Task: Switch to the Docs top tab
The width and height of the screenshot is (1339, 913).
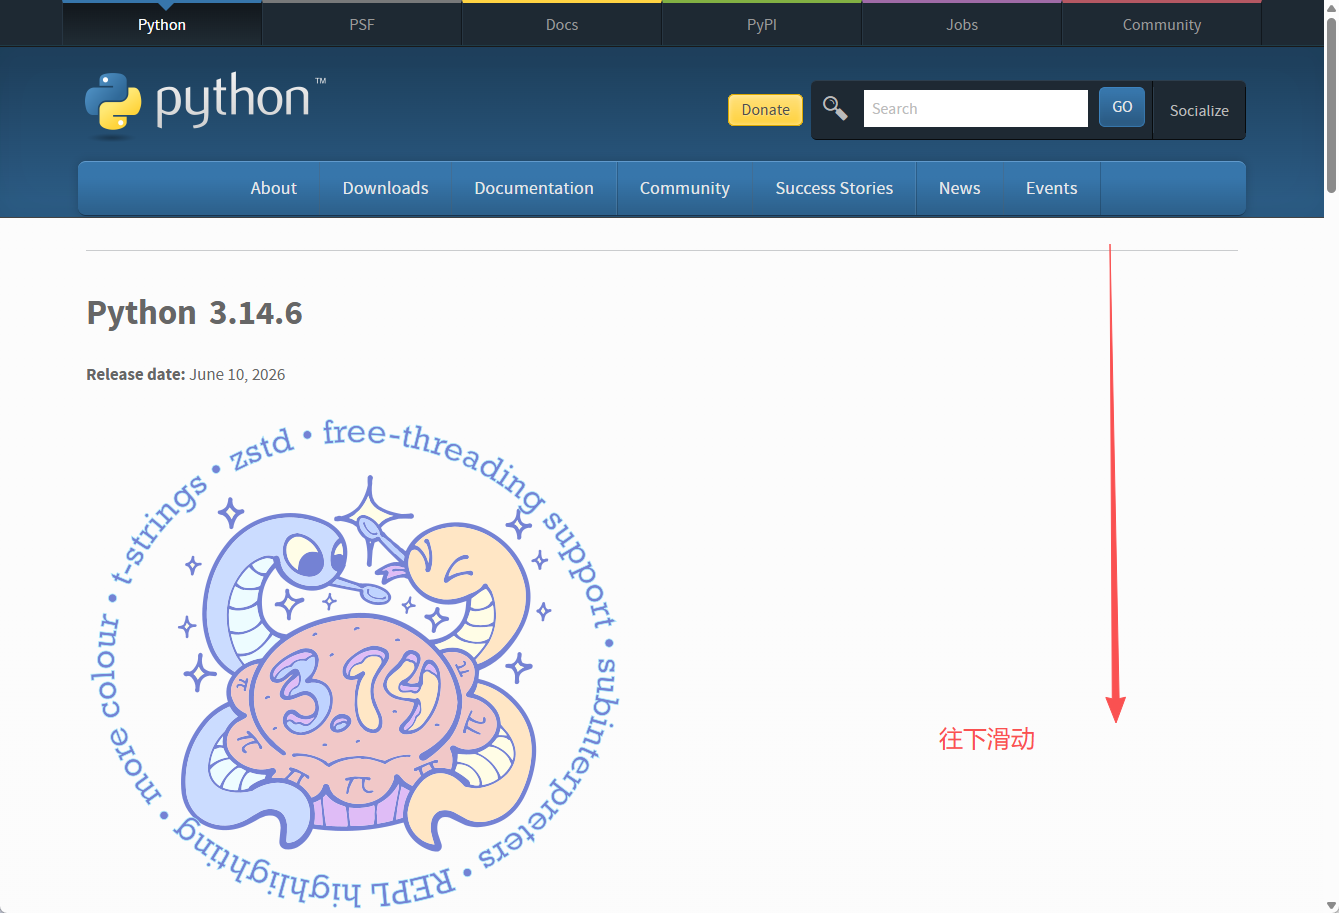Action: pyautogui.click(x=562, y=24)
